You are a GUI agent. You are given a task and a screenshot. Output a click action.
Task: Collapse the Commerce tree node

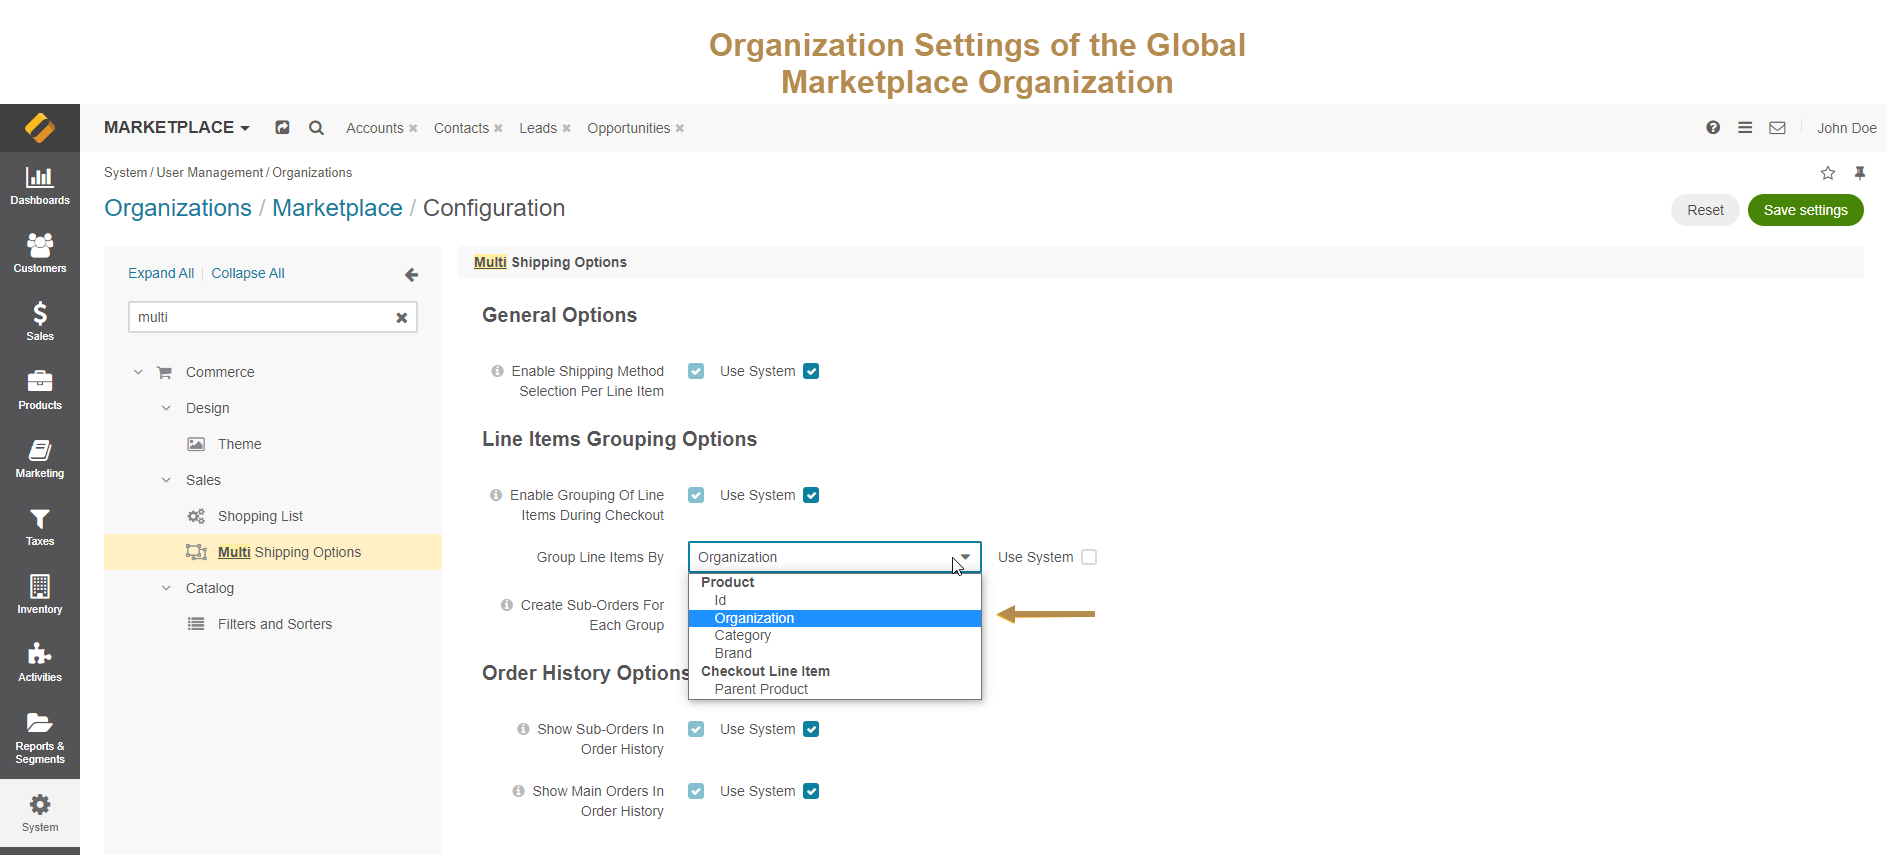tap(138, 372)
